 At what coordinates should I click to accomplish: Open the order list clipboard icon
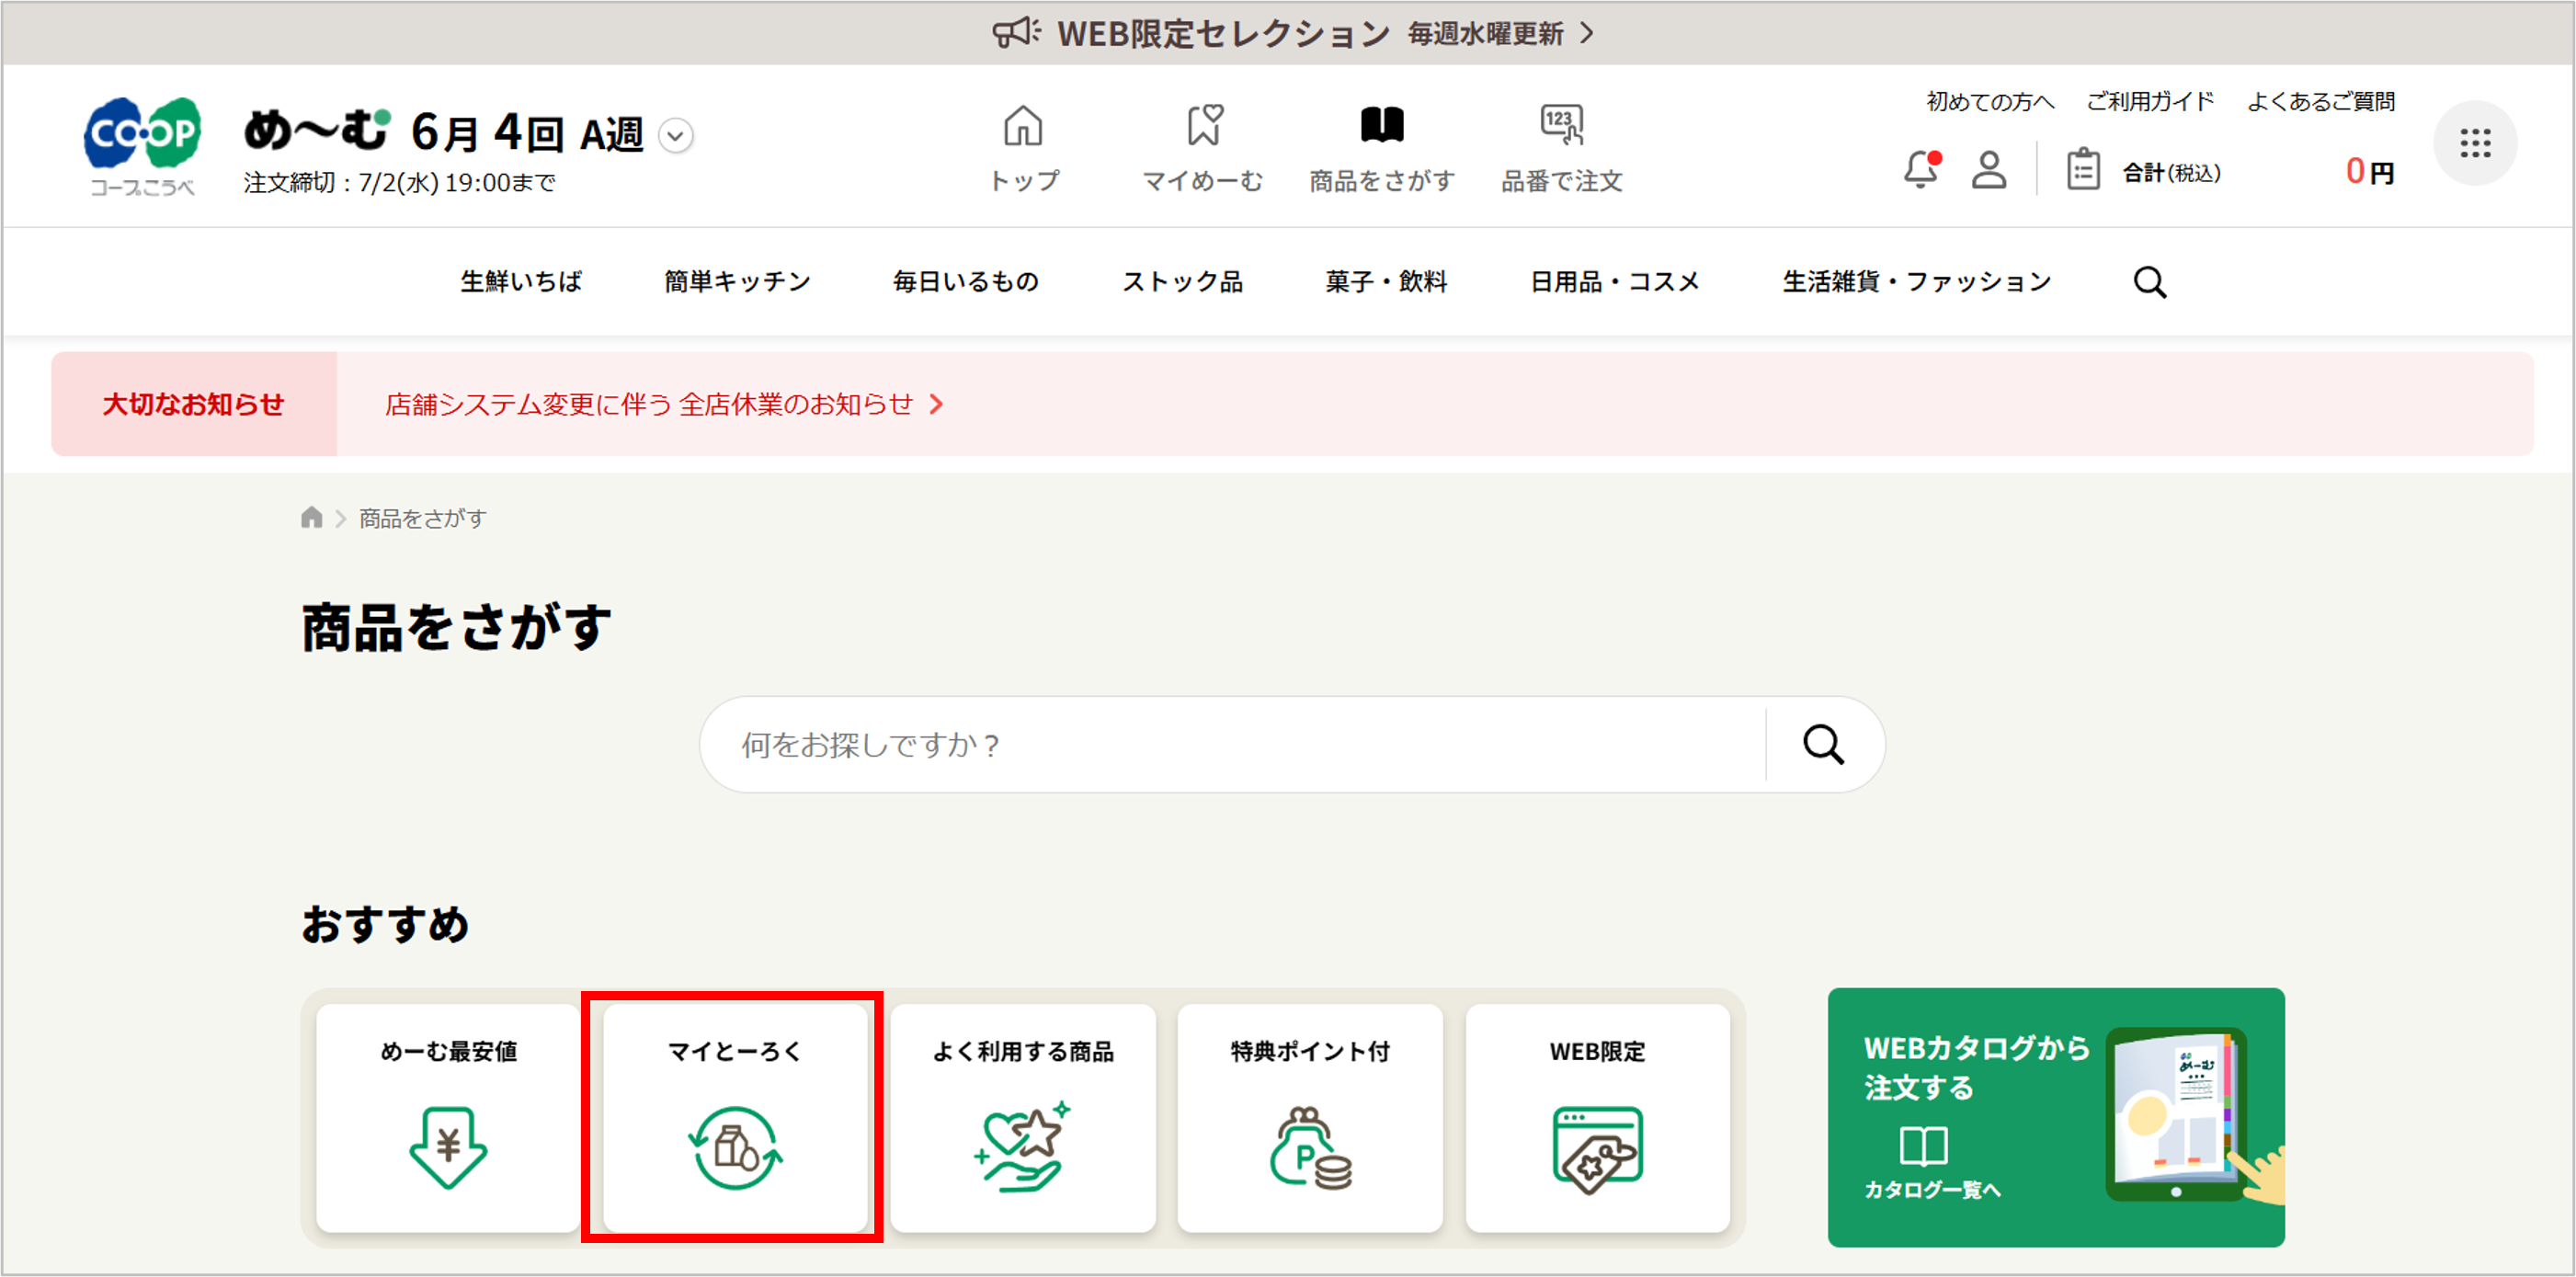click(2083, 169)
